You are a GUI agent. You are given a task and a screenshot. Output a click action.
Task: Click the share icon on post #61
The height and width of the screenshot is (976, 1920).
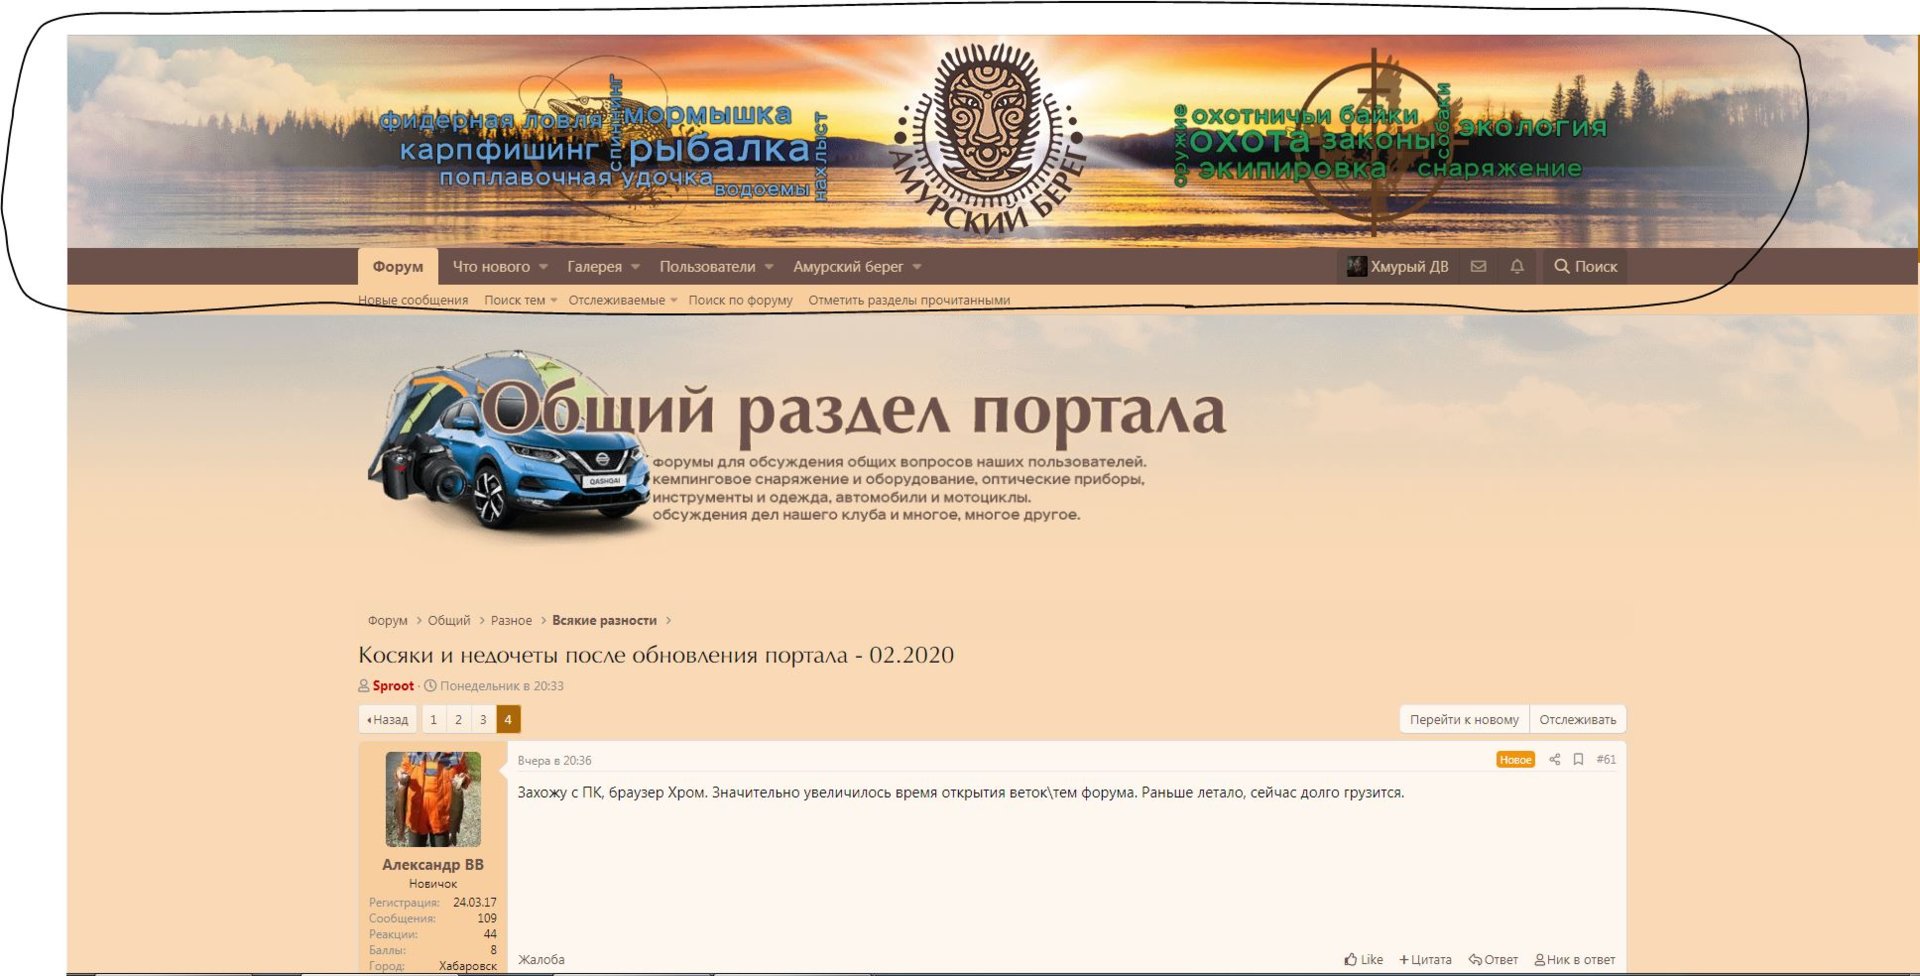(1555, 760)
